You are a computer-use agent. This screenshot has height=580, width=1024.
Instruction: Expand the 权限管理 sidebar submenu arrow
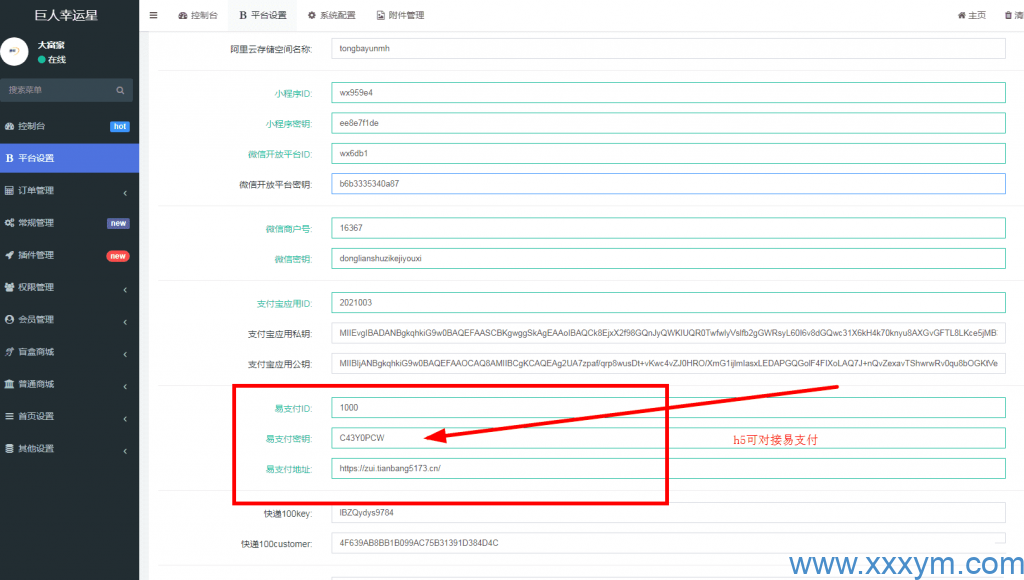(x=125, y=288)
